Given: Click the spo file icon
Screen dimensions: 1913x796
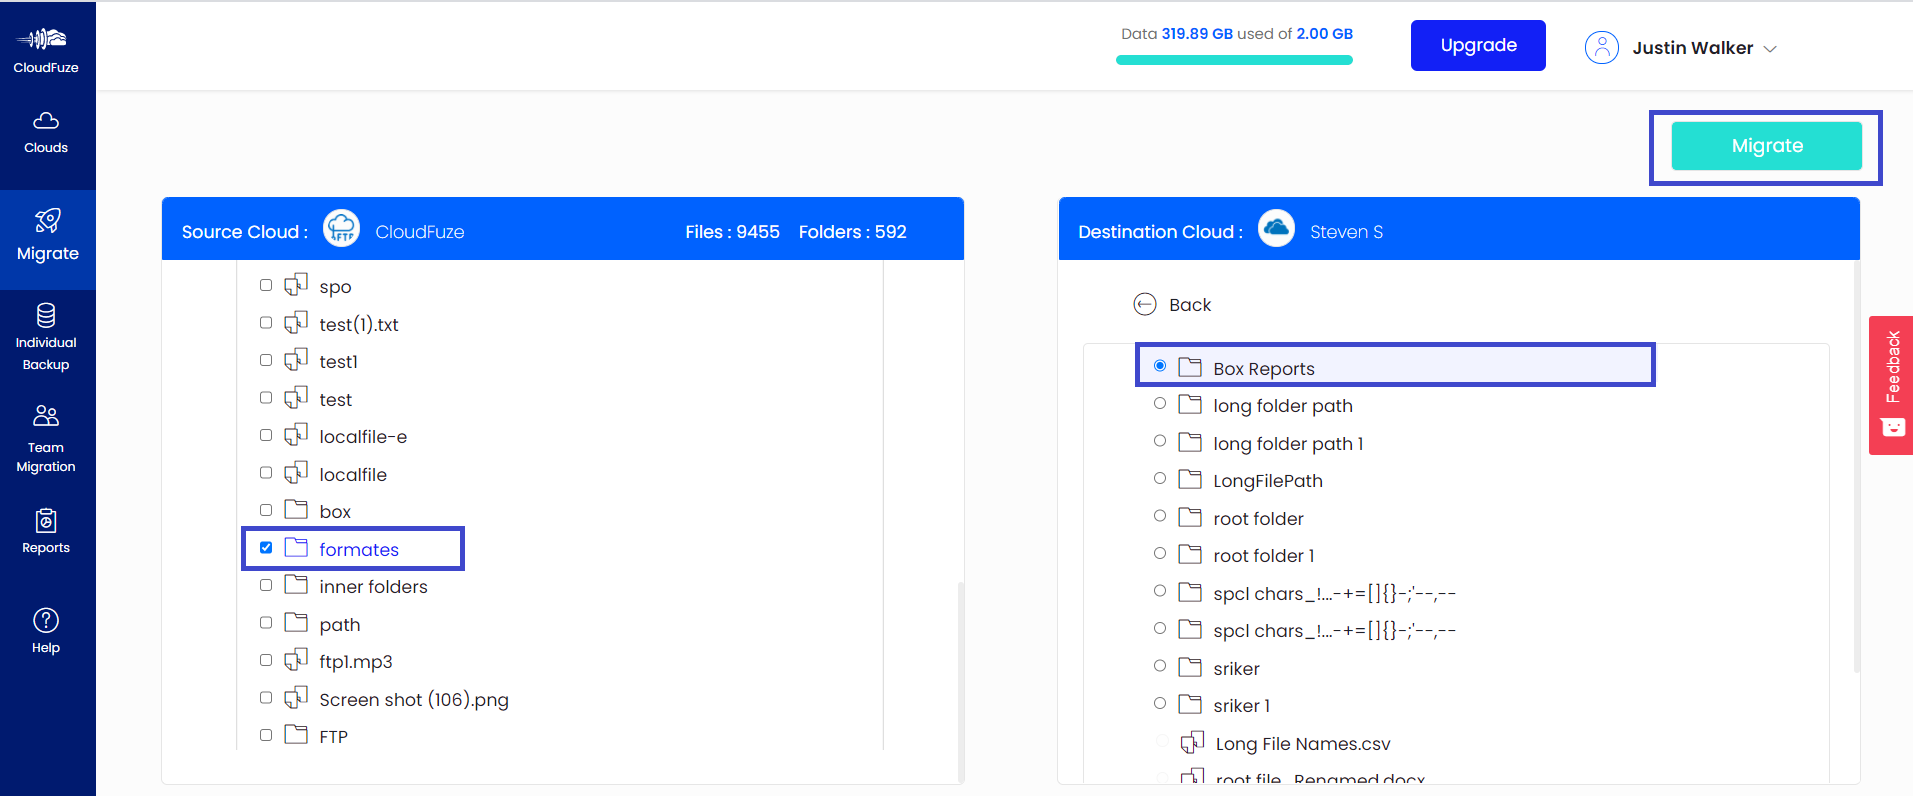Looking at the screenshot, I should click(x=295, y=285).
